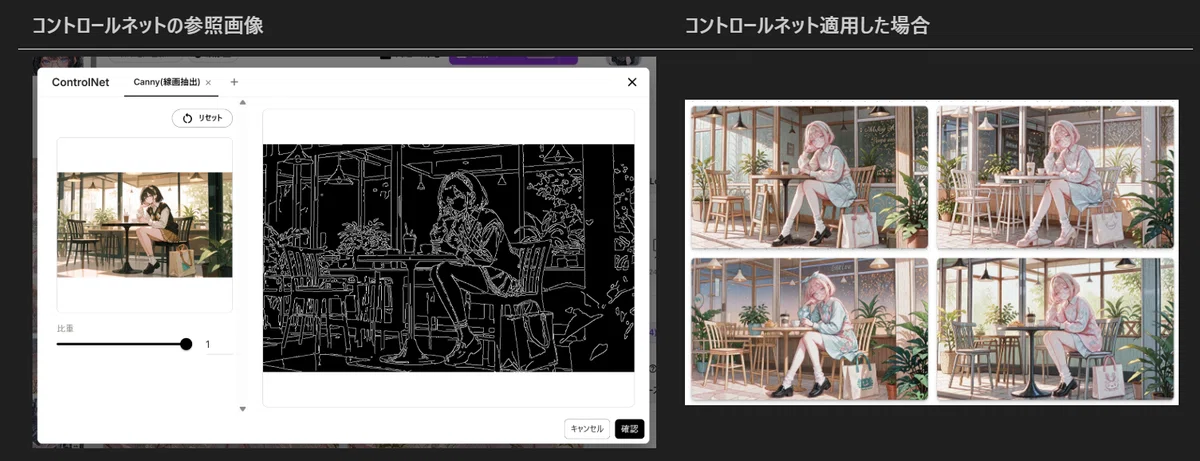Click the リセット reset button
The image size is (1200, 461).
click(203, 118)
